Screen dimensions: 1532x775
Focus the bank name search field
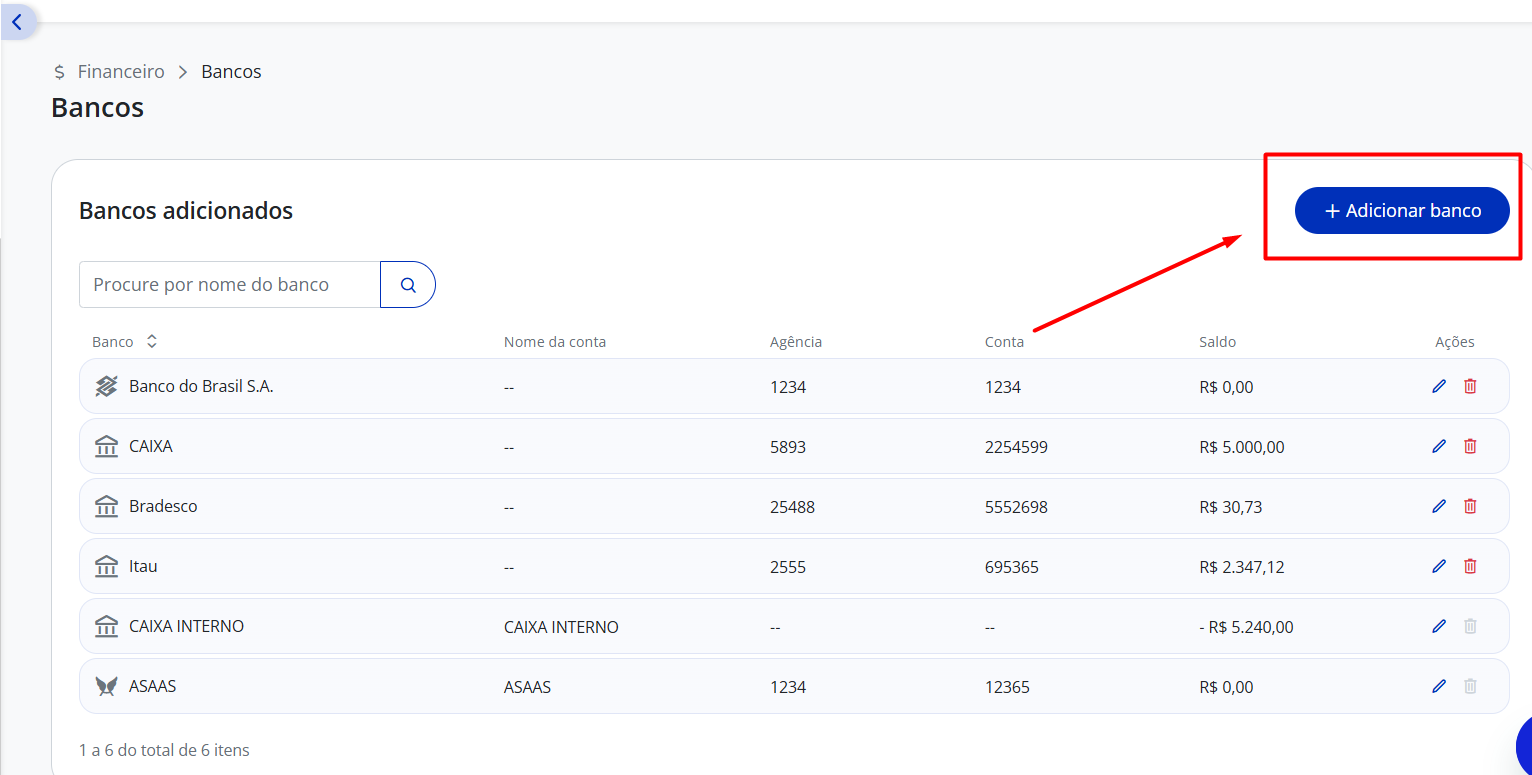[230, 284]
